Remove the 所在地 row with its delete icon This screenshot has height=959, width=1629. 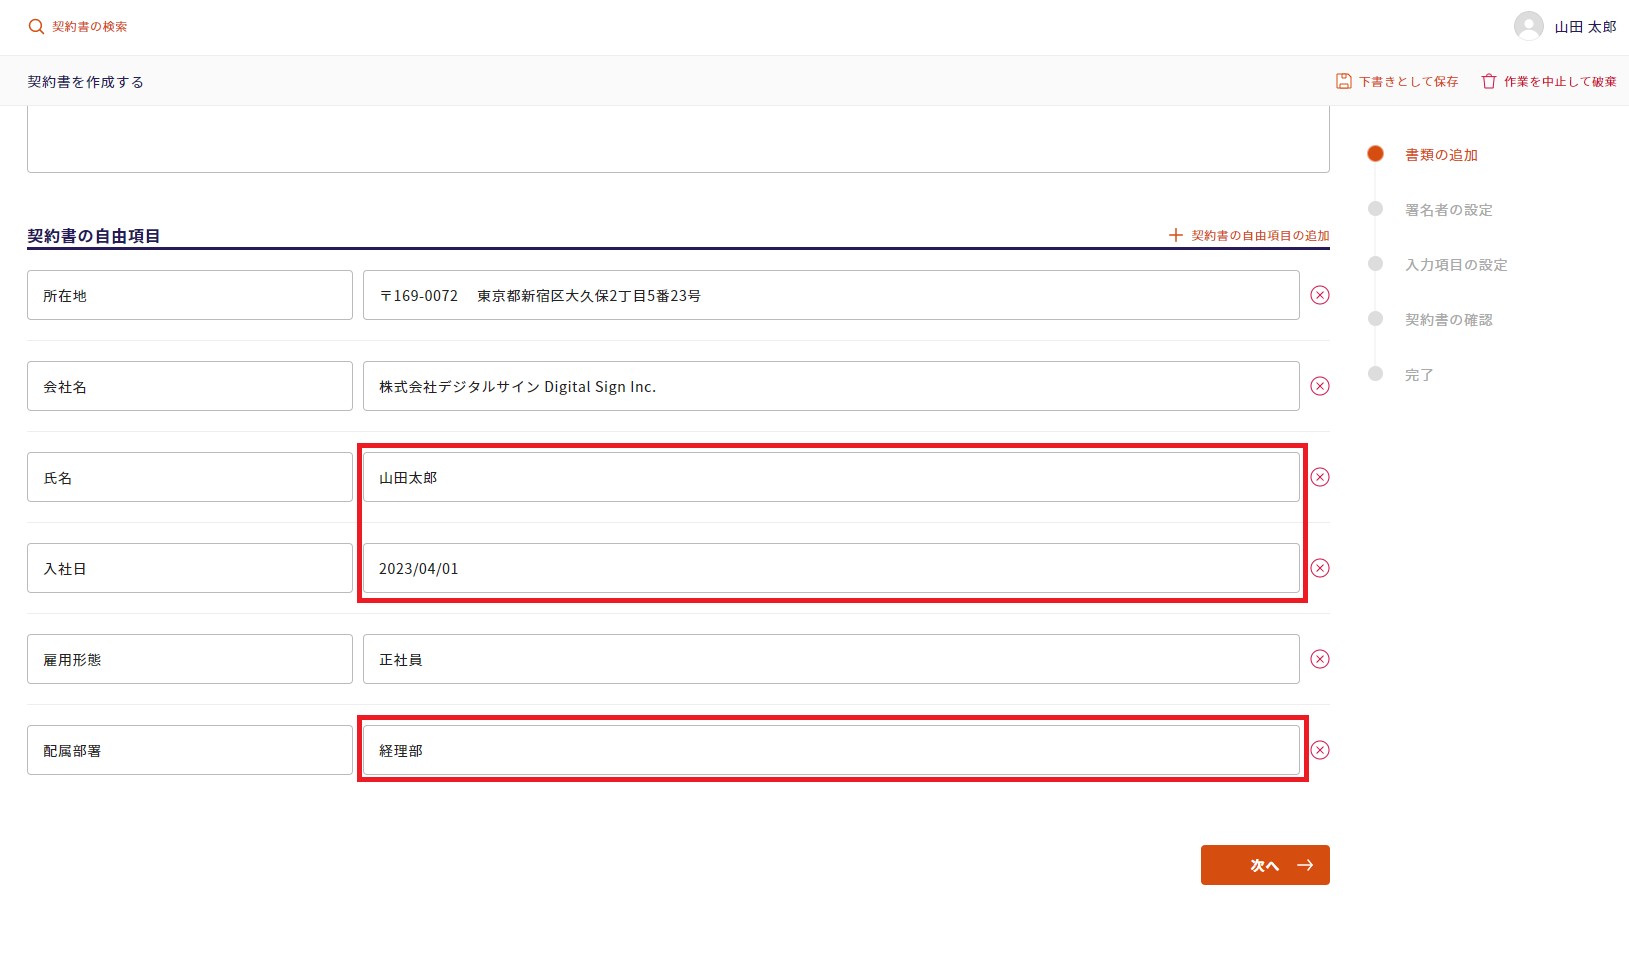pos(1320,295)
